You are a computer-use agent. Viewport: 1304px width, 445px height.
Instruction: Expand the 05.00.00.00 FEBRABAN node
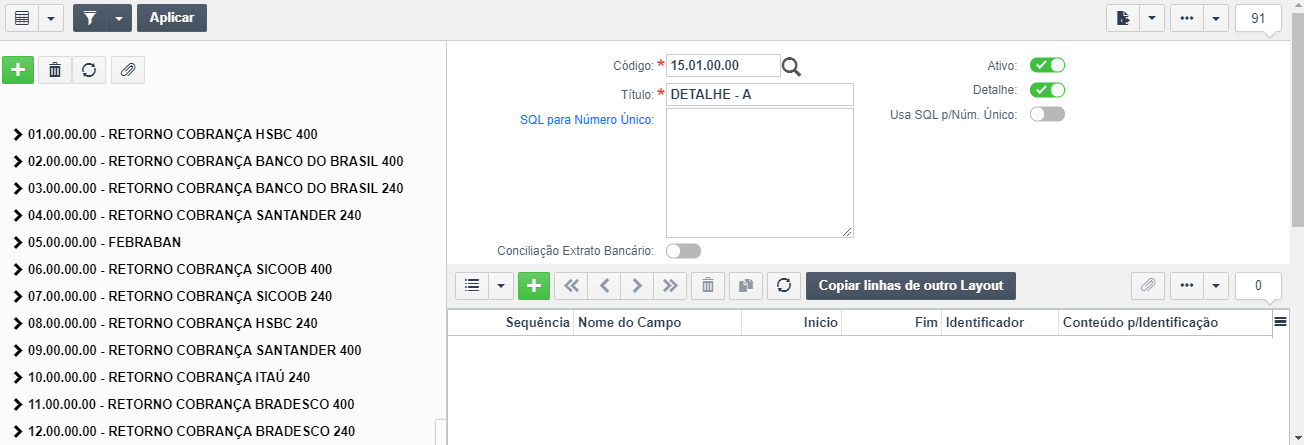coord(18,242)
